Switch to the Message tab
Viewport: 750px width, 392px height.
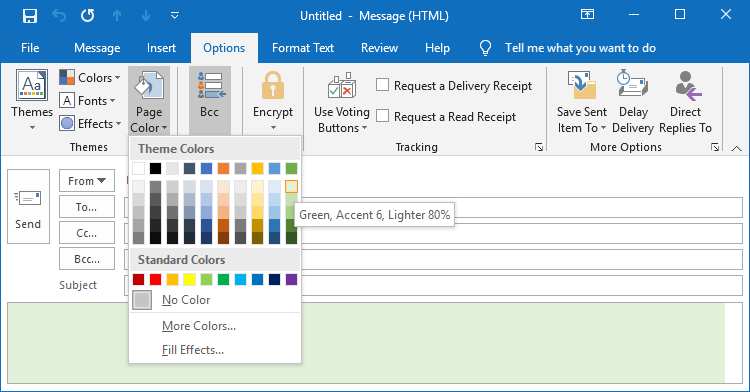pos(97,48)
